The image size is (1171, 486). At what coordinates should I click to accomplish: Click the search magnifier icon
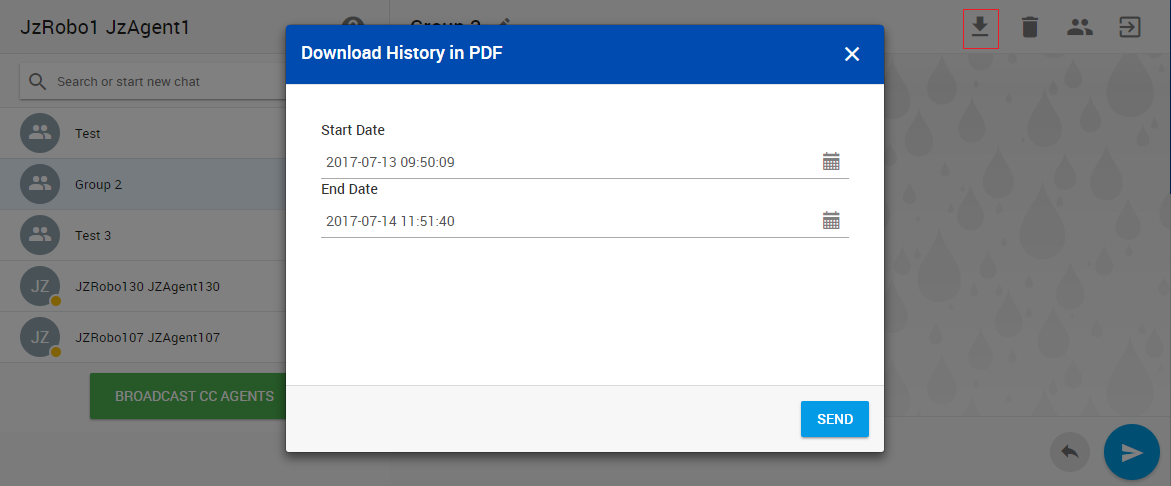click(38, 82)
